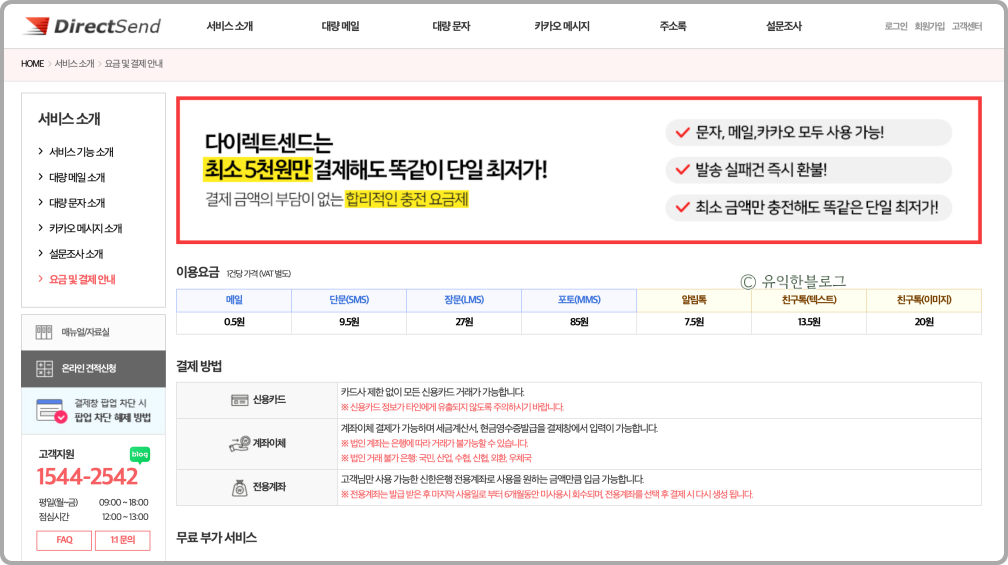Select 요금 및 결제 안내 sidebar item
This screenshot has height=565, width=1008.
[82, 279]
